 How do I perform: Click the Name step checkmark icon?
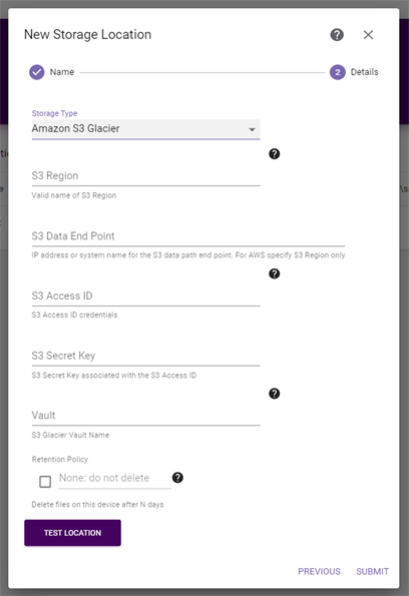[x=37, y=72]
